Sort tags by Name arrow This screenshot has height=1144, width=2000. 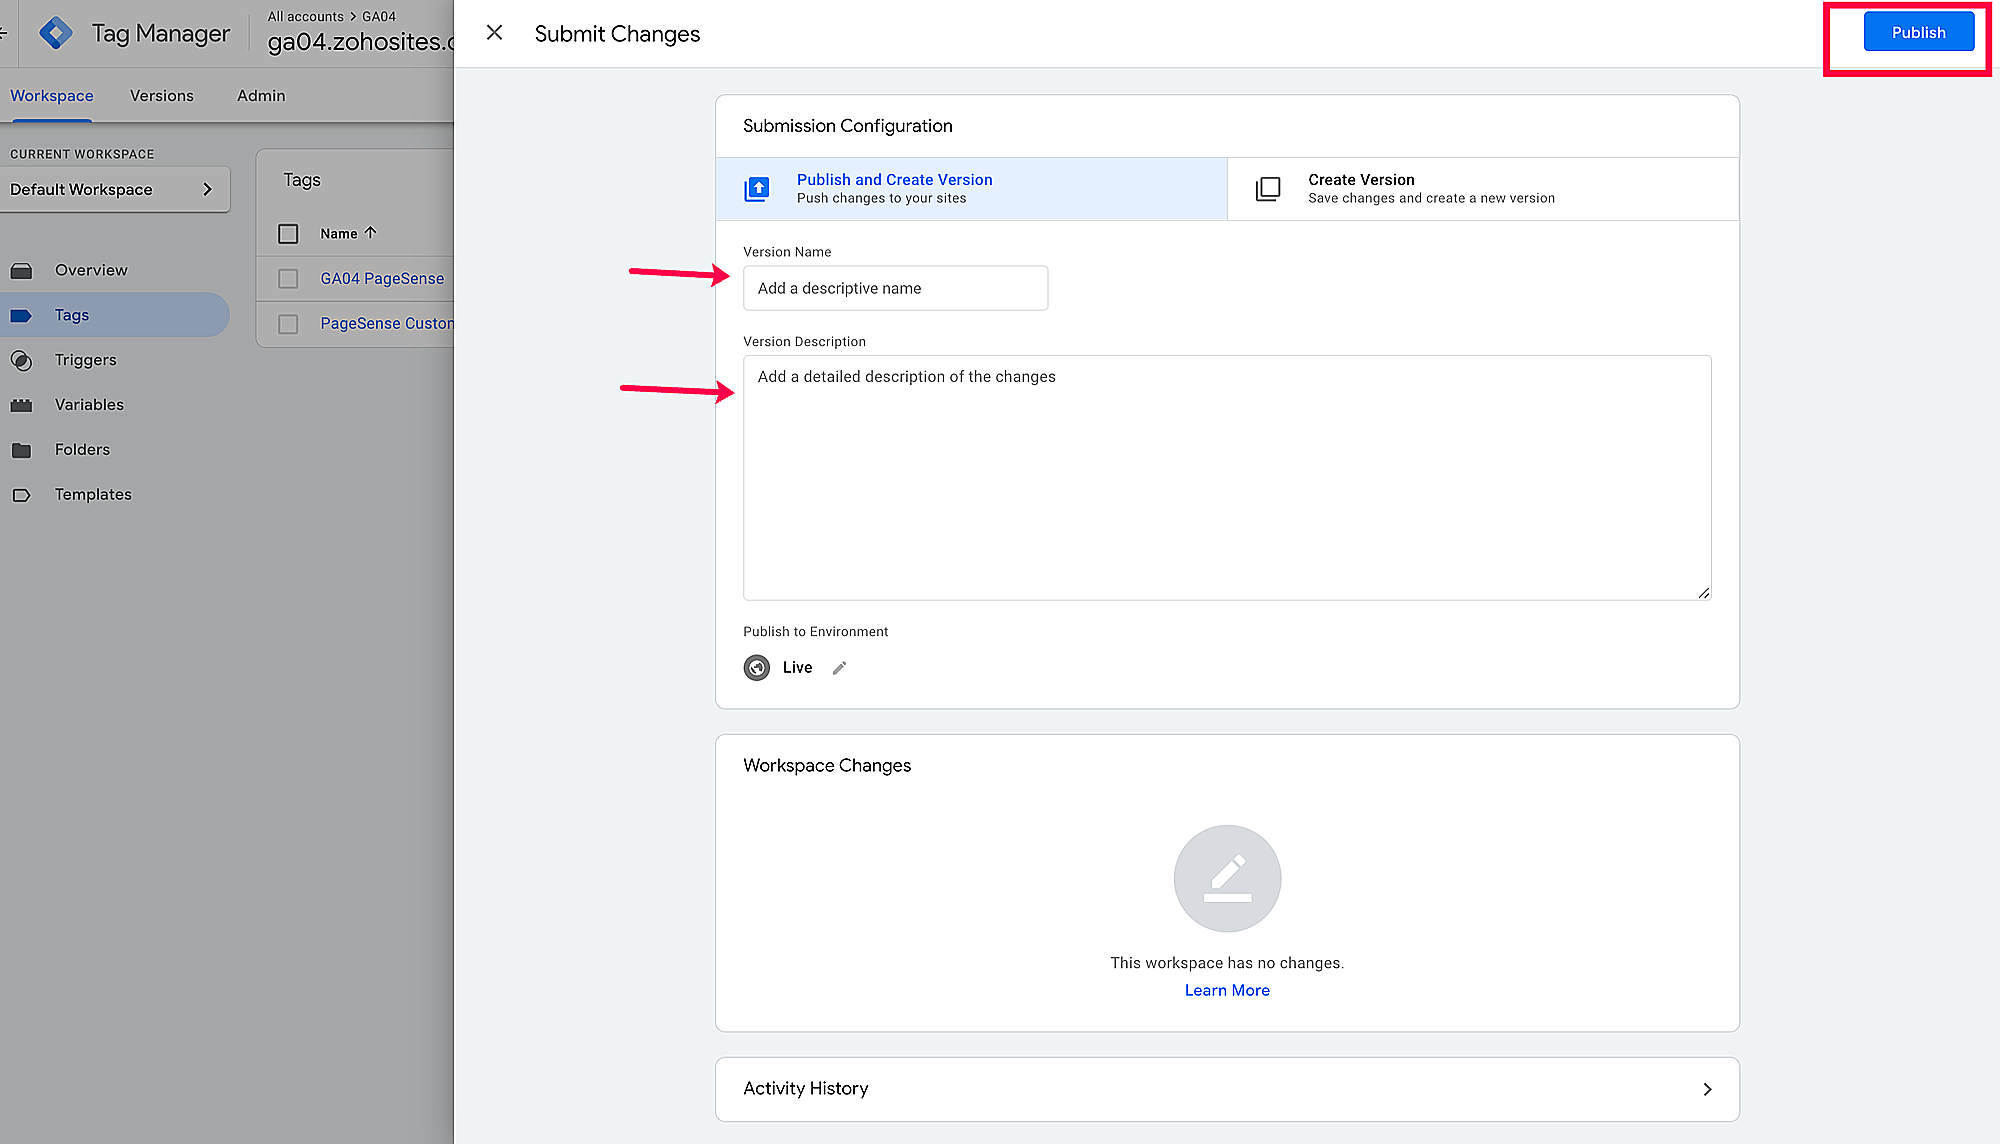(371, 233)
